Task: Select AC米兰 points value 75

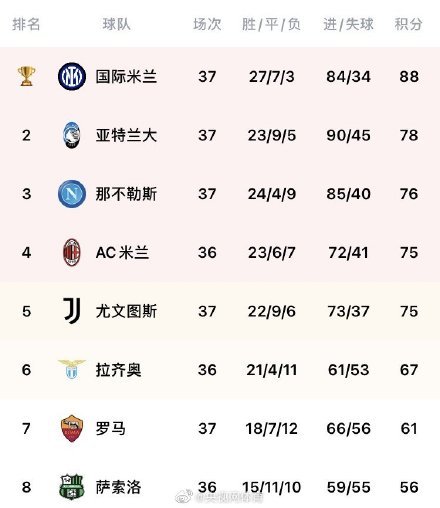Action: (x=409, y=252)
